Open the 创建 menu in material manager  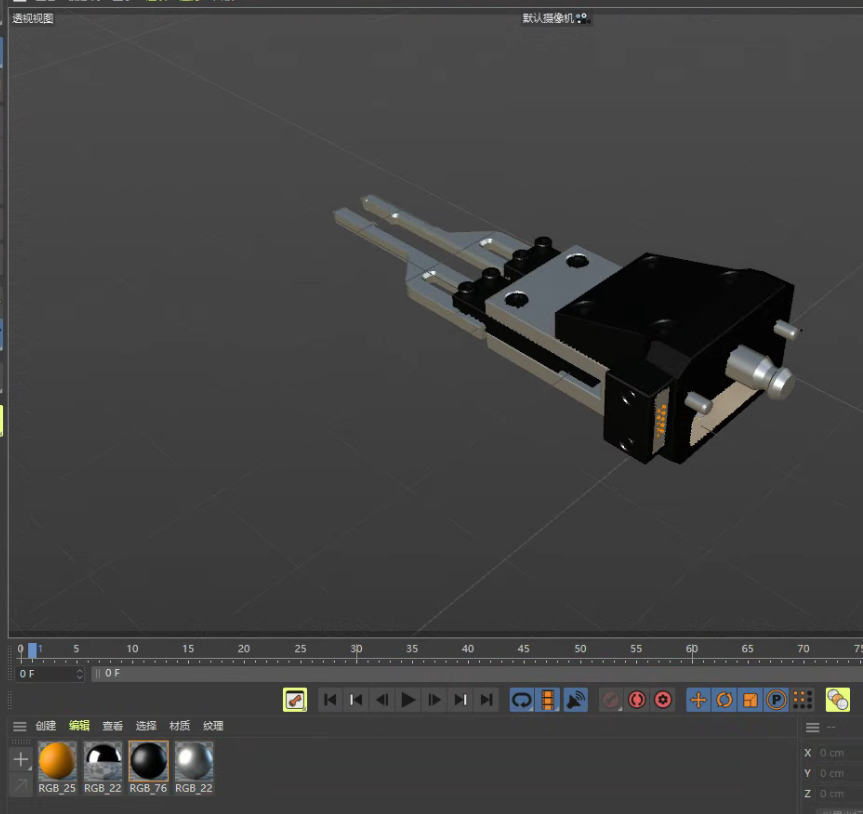click(46, 726)
